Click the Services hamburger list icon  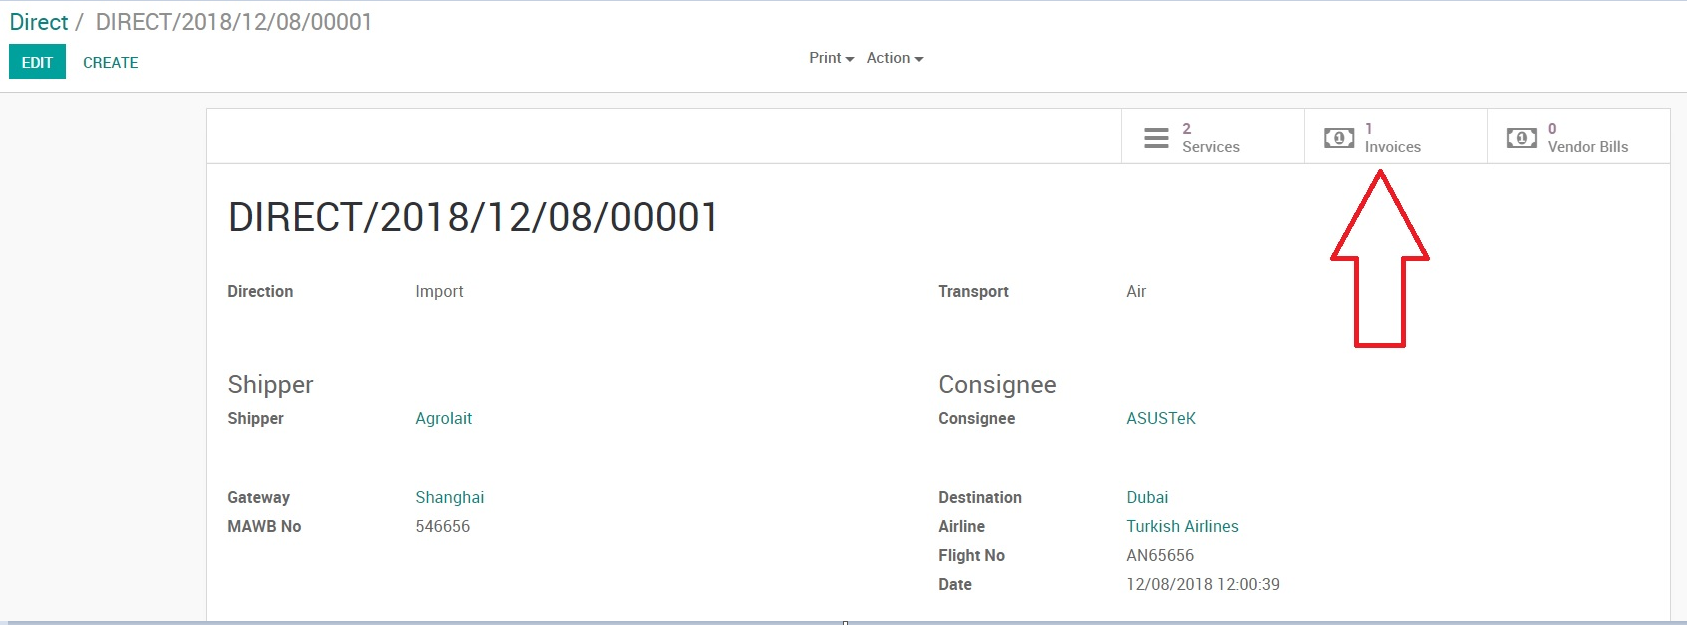click(1156, 138)
